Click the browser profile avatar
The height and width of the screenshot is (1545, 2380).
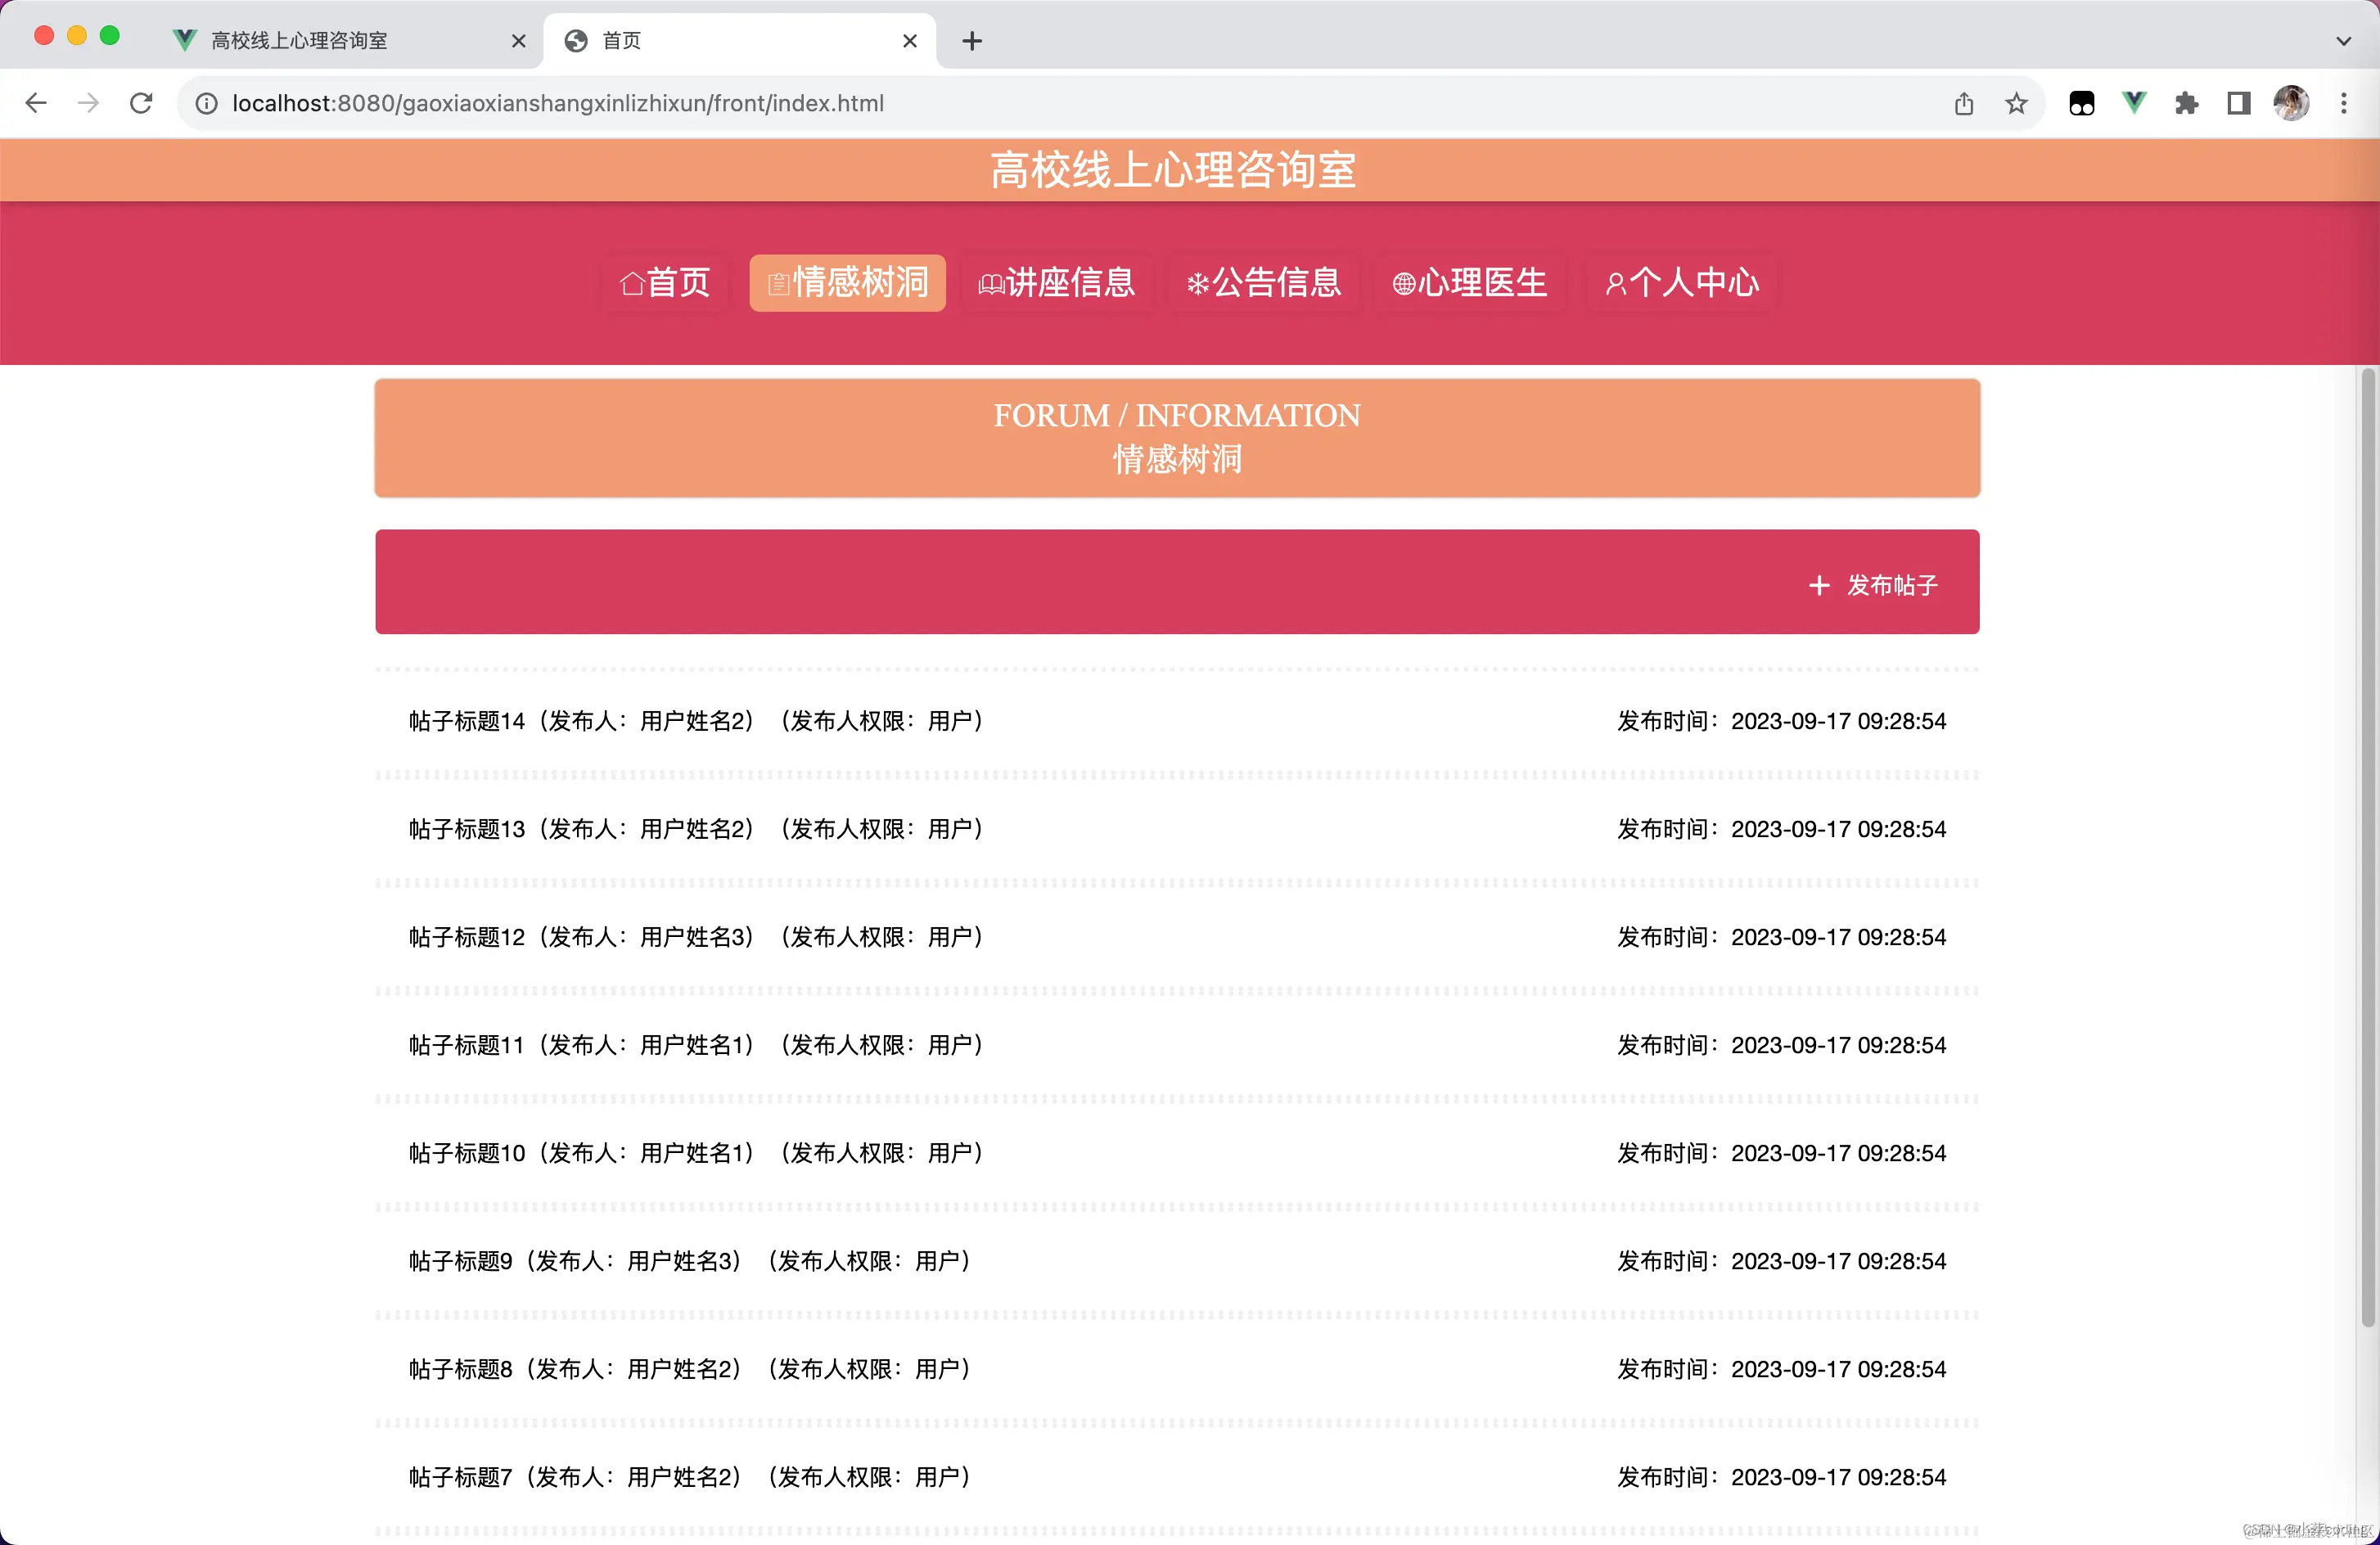(2292, 103)
